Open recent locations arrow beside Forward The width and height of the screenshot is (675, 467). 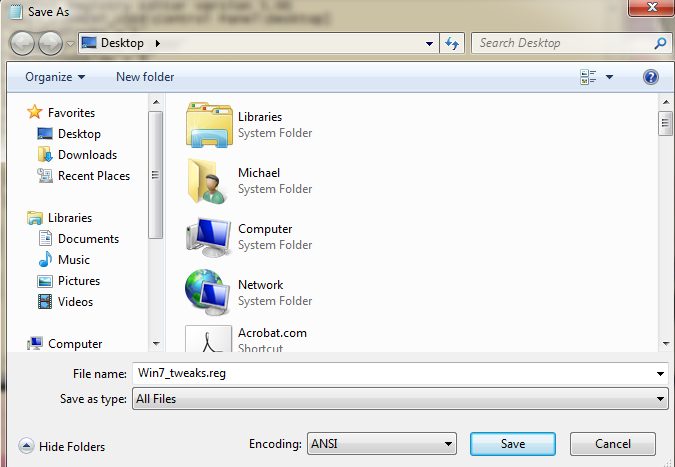click(71, 43)
